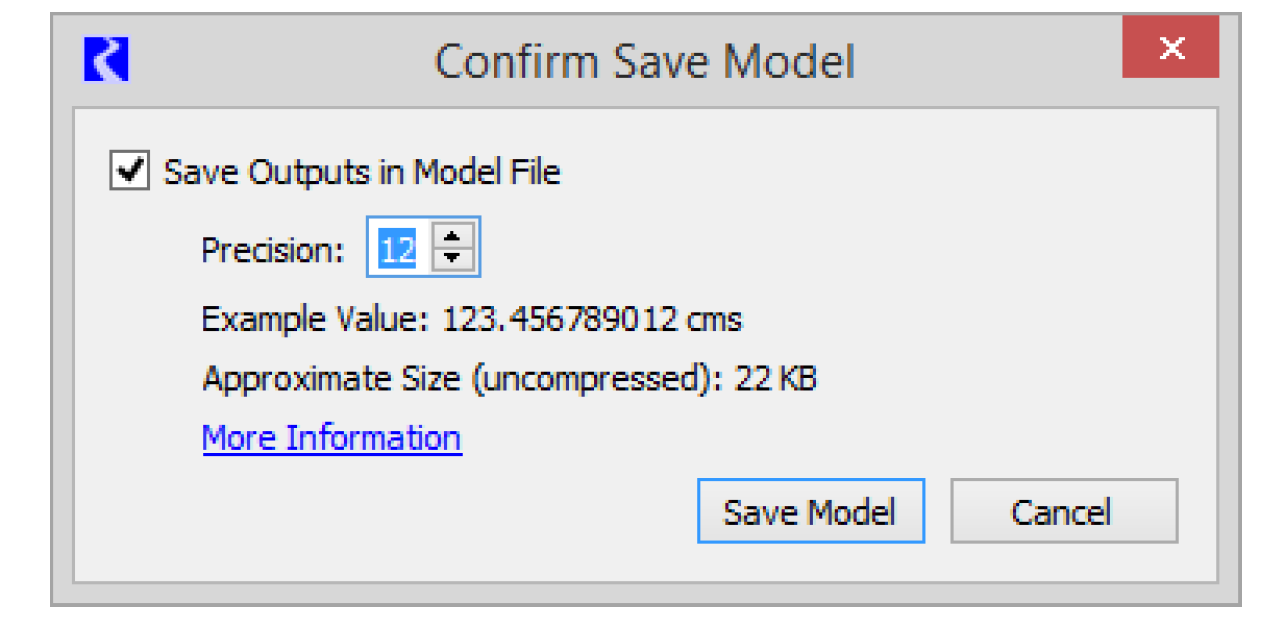The height and width of the screenshot is (626, 1263).
Task: Toggle the Save Outputs in Model File checkbox
Action: tap(128, 171)
